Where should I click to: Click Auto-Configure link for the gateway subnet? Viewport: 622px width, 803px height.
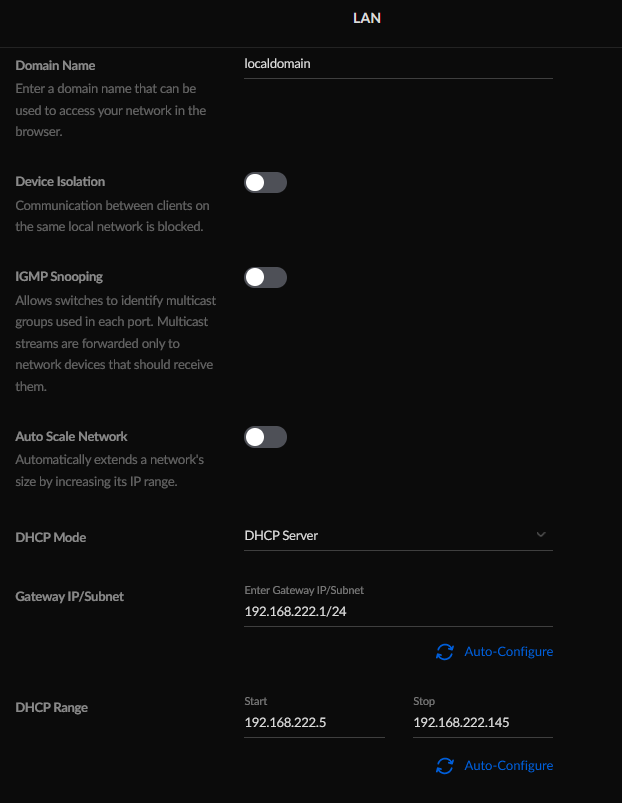click(x=508, y=651)
